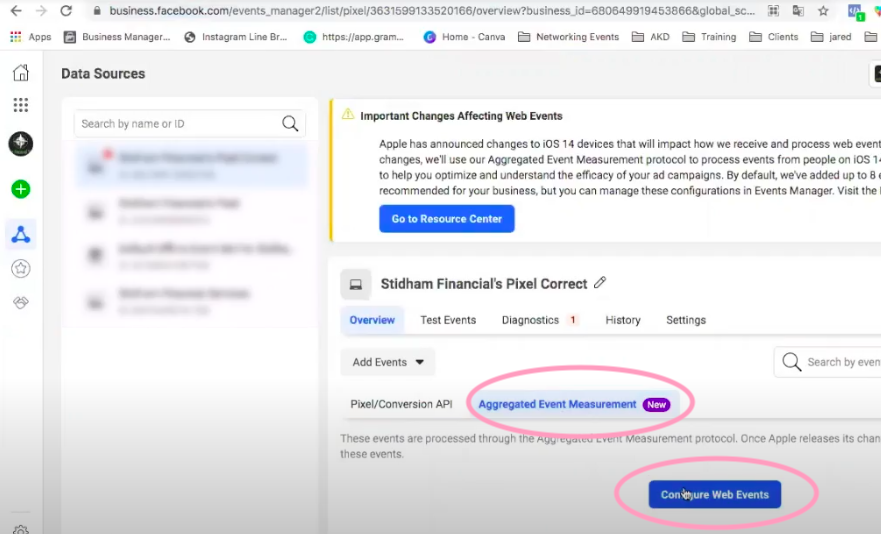881x534 pixels.
Task: Open Diagnostics tab
Action: click(x=539, y=320)
